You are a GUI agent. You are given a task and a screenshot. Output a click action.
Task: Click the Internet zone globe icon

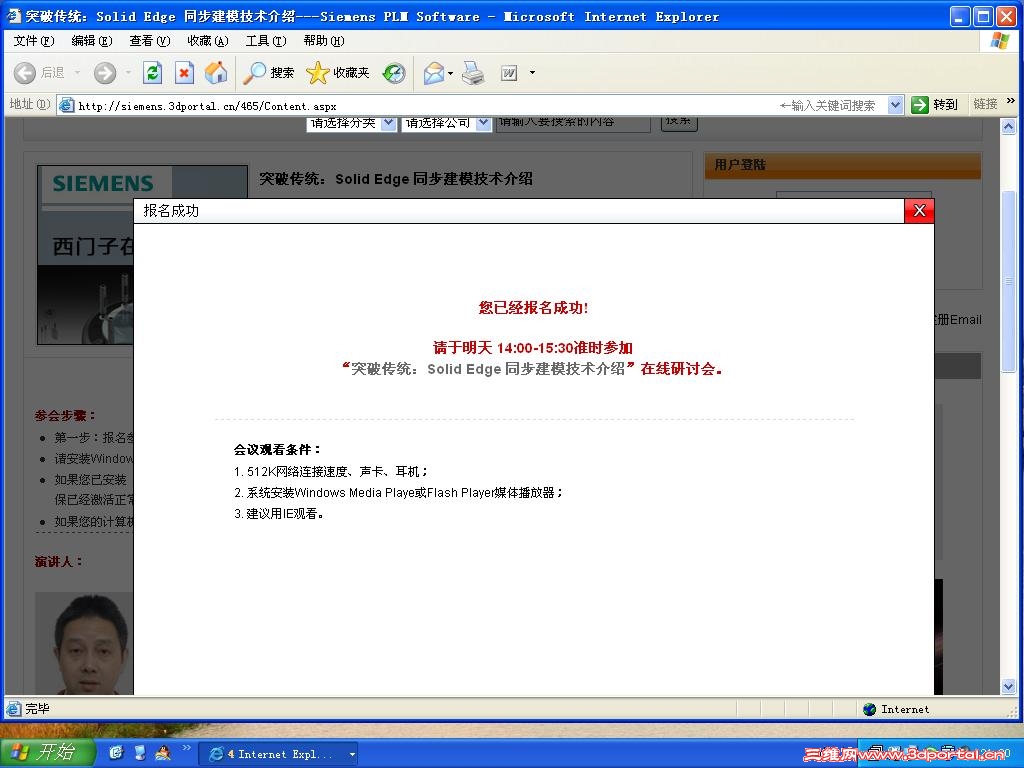[x=869, y=709]
